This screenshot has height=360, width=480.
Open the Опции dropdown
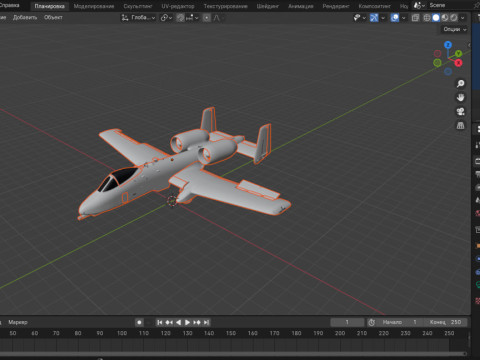click(x=455, y=29)
